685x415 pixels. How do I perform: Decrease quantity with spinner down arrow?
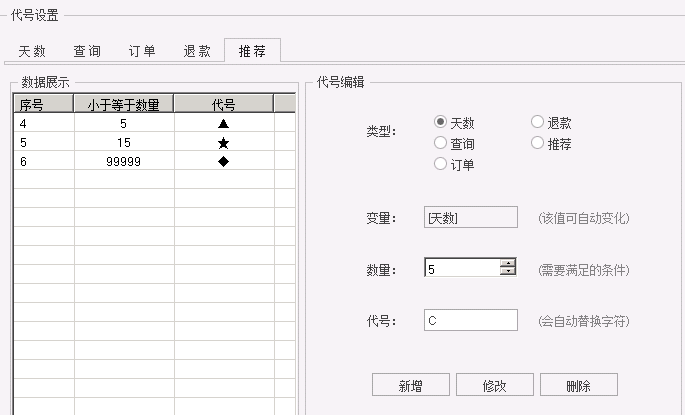(x=508, y=271)
